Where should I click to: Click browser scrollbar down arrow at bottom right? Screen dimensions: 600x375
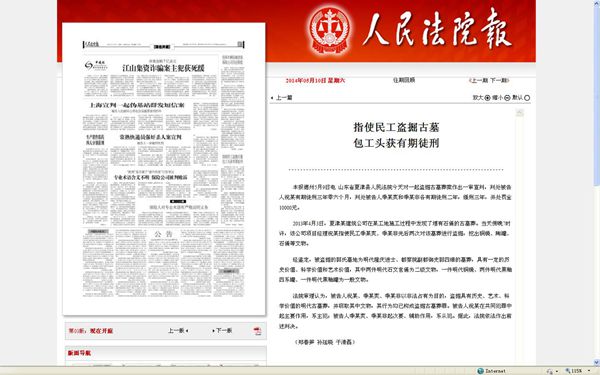click(597, 362)
